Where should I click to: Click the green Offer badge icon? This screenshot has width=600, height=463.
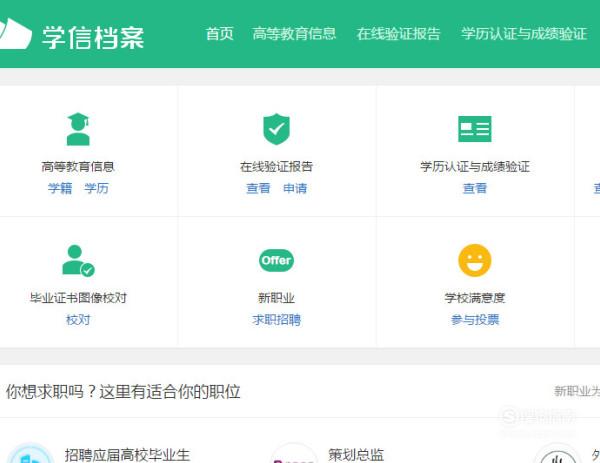[276, 260]
